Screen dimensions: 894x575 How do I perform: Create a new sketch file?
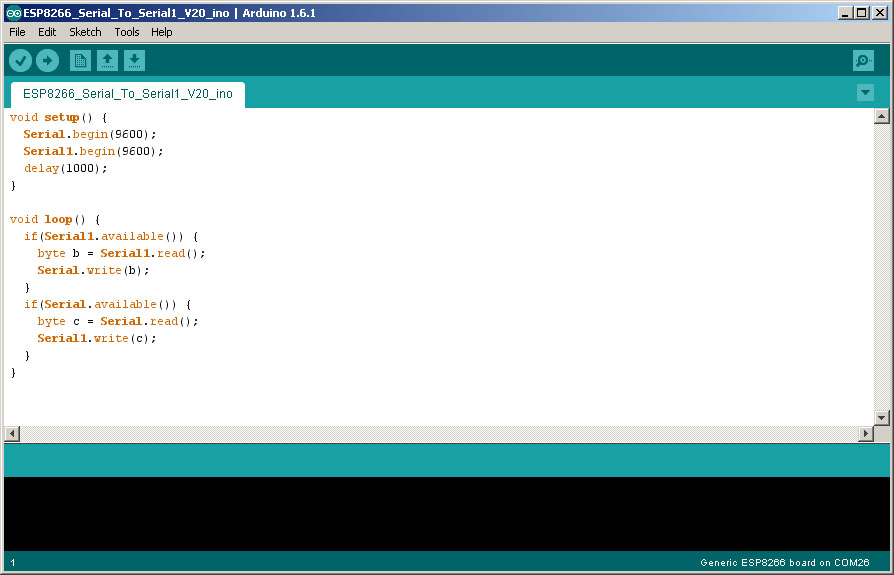pos(80,60)
